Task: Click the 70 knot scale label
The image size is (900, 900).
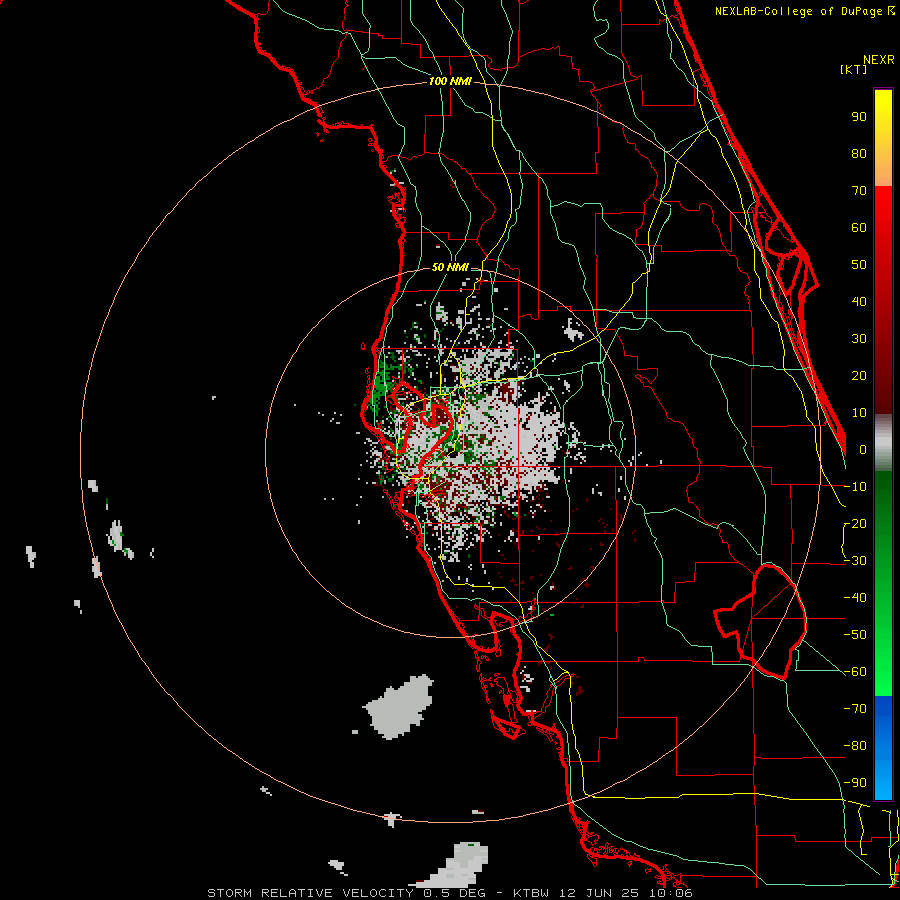Action: 859,191
